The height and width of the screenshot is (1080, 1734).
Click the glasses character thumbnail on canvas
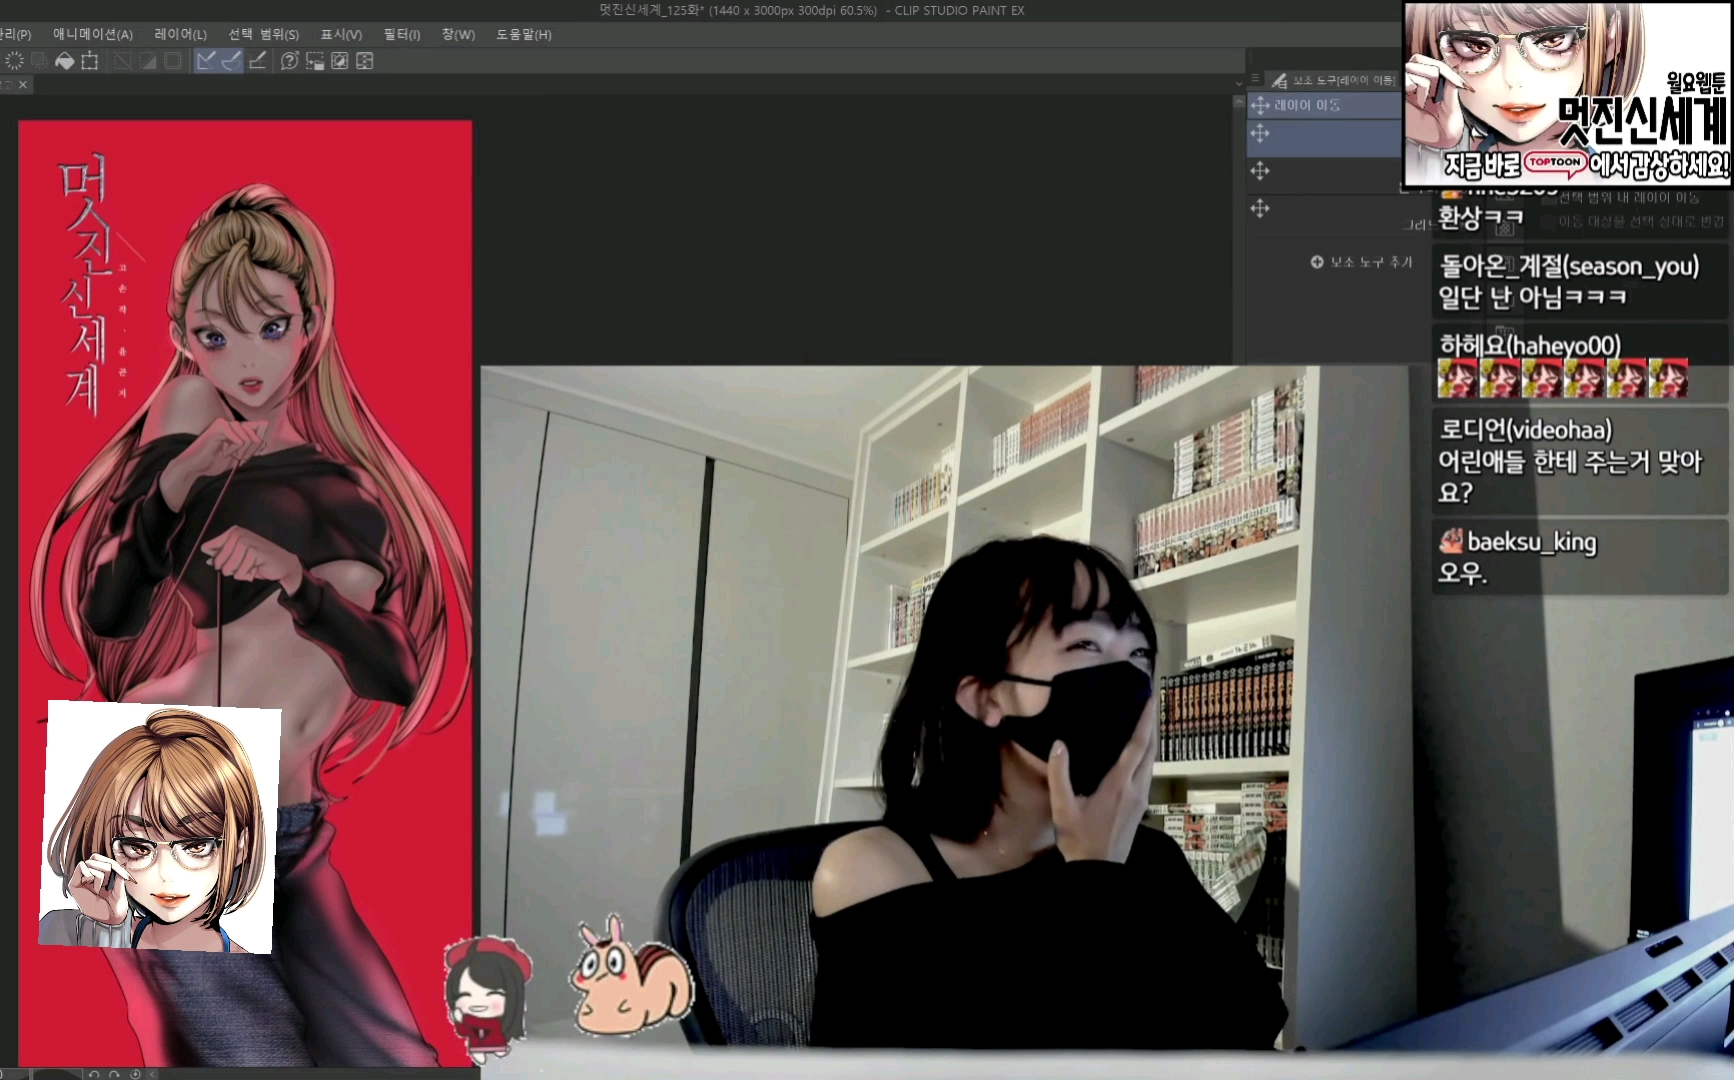pyautogui.click(x=160, y=827)
